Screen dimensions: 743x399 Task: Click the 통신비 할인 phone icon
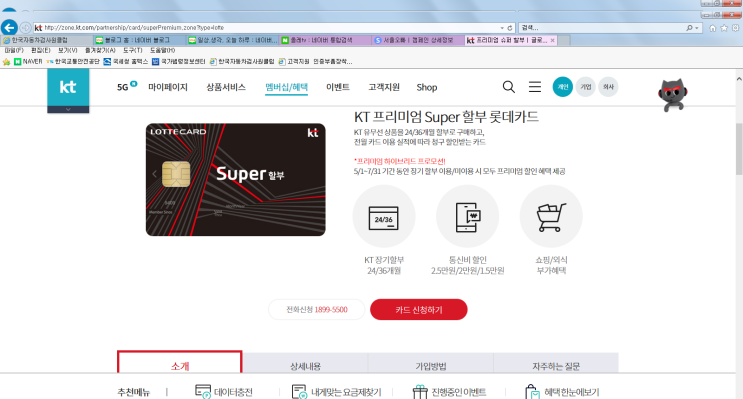pyautogui.click(x=467, y=216)
